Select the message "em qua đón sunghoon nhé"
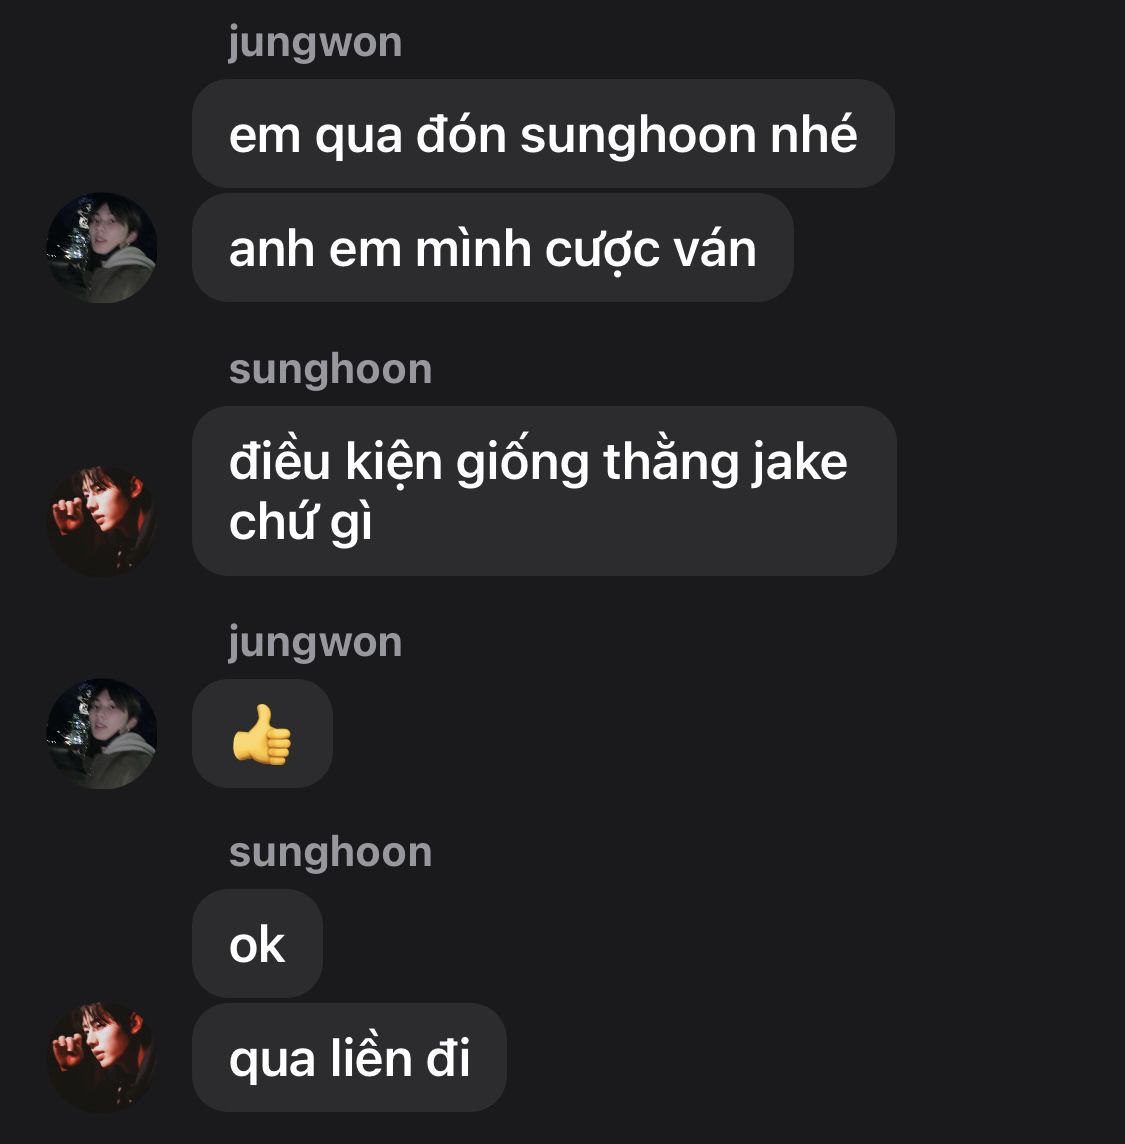The width and height of the screenshot is (1125, 1144). point(543,134)
